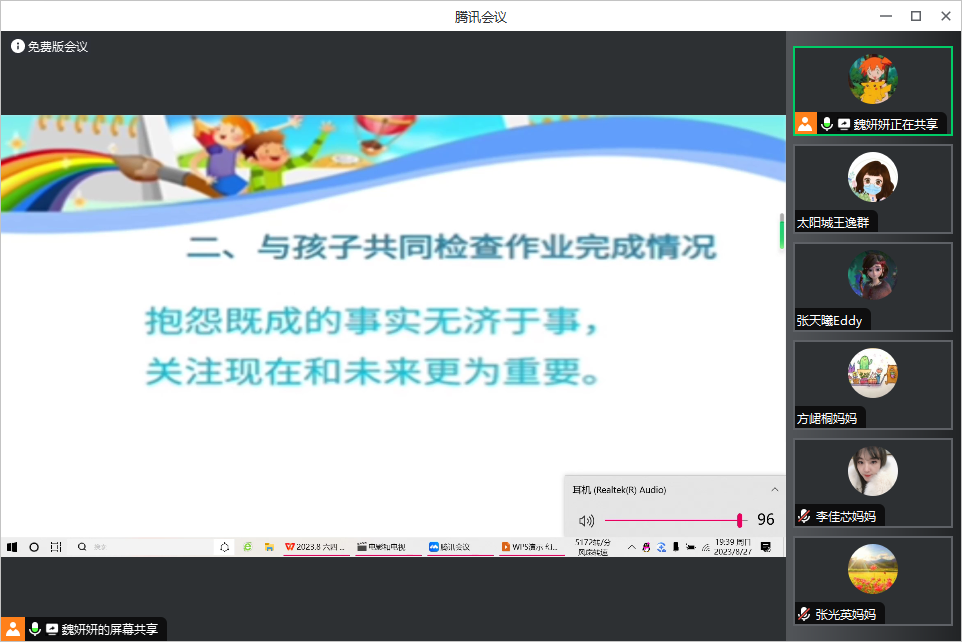Select 太阳城王逸群's avatar thumbnail

(872, 177)
